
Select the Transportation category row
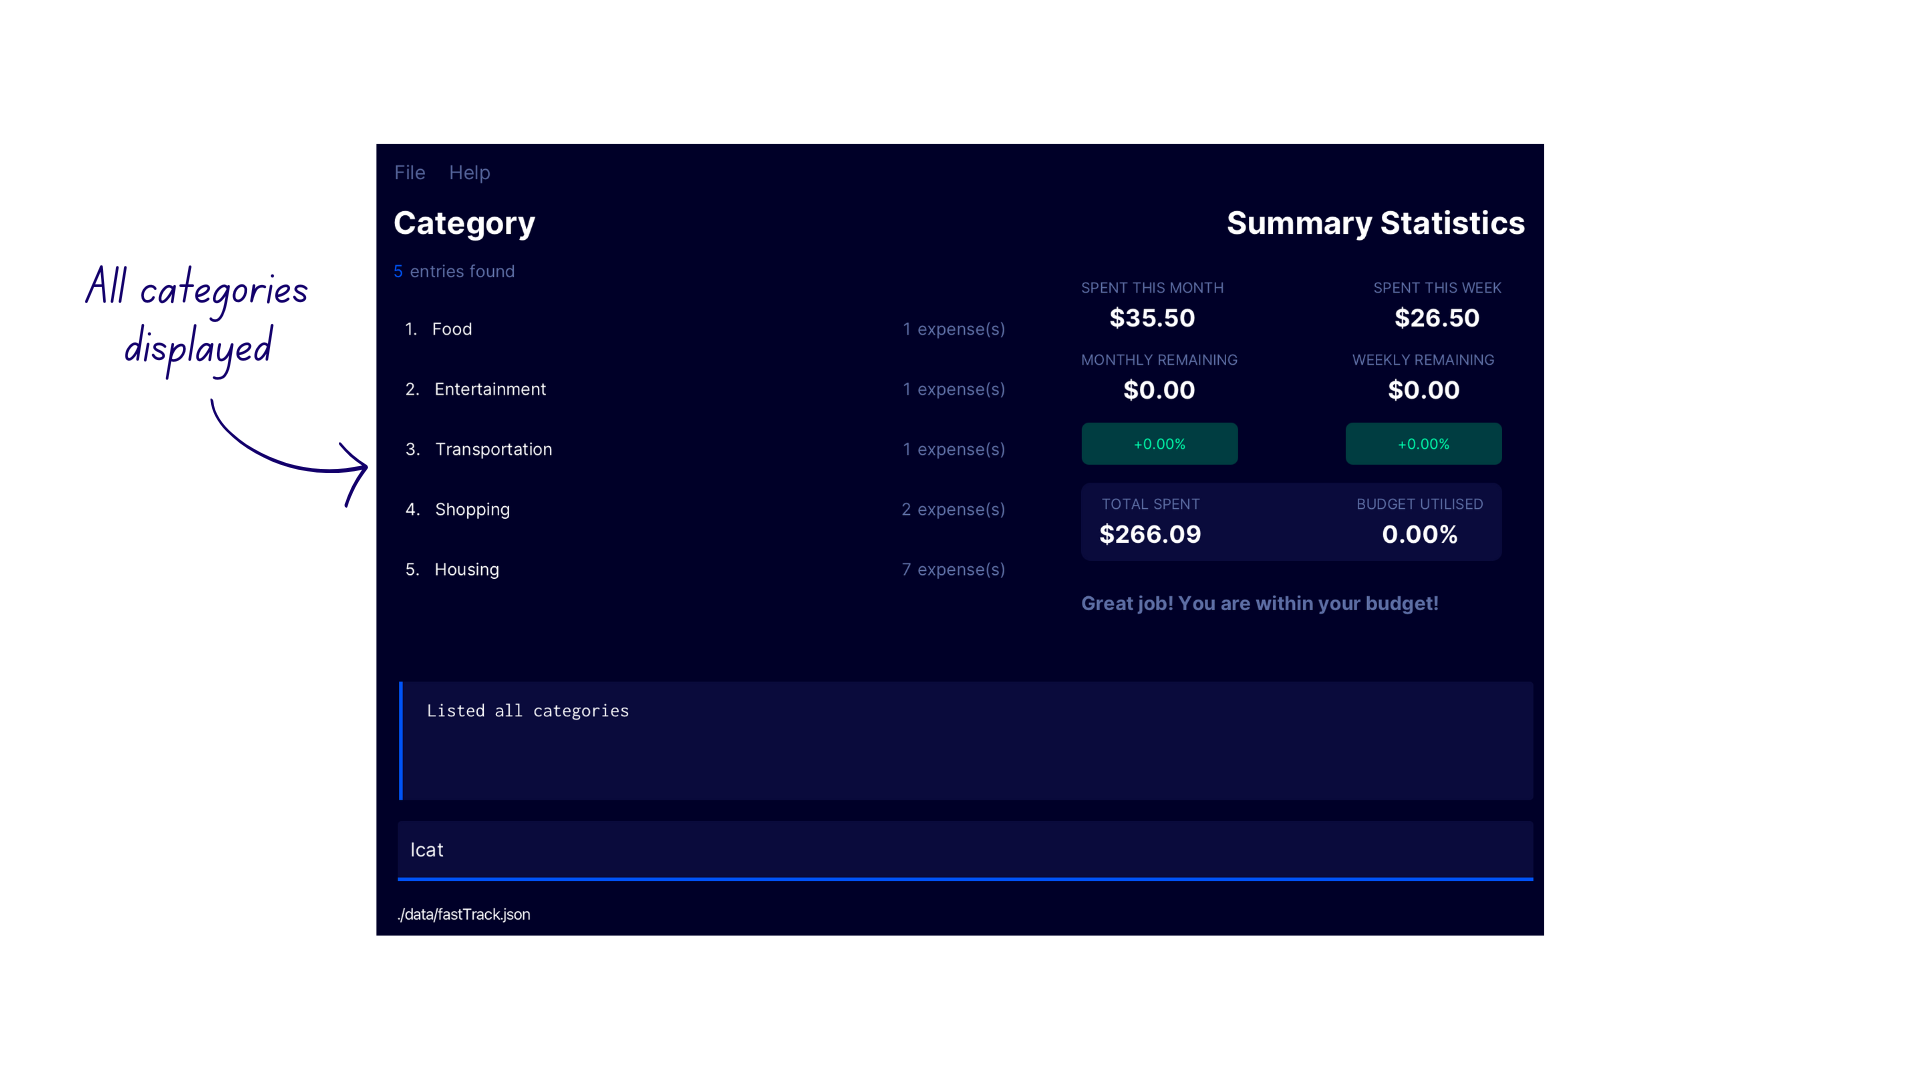[x=705, y=449]
